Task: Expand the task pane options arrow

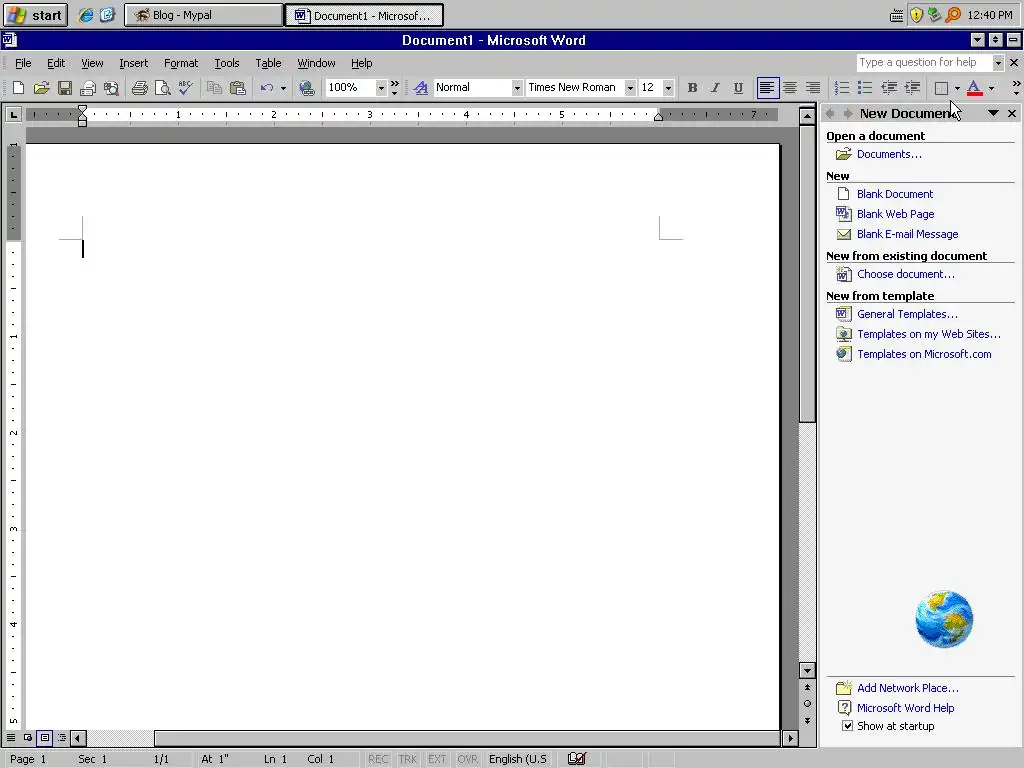Action: tap(993, 114)
